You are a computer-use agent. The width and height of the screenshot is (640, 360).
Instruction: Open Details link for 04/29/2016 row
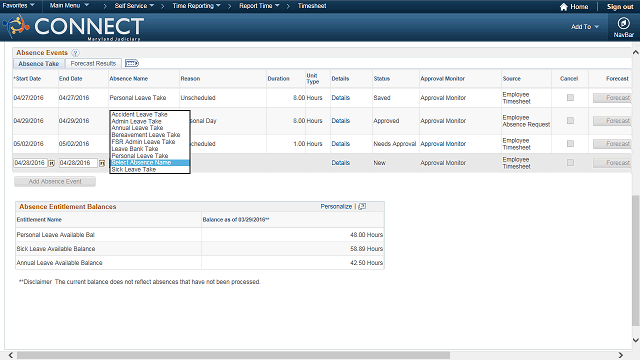pyautogui.click(x=340, y=121)
